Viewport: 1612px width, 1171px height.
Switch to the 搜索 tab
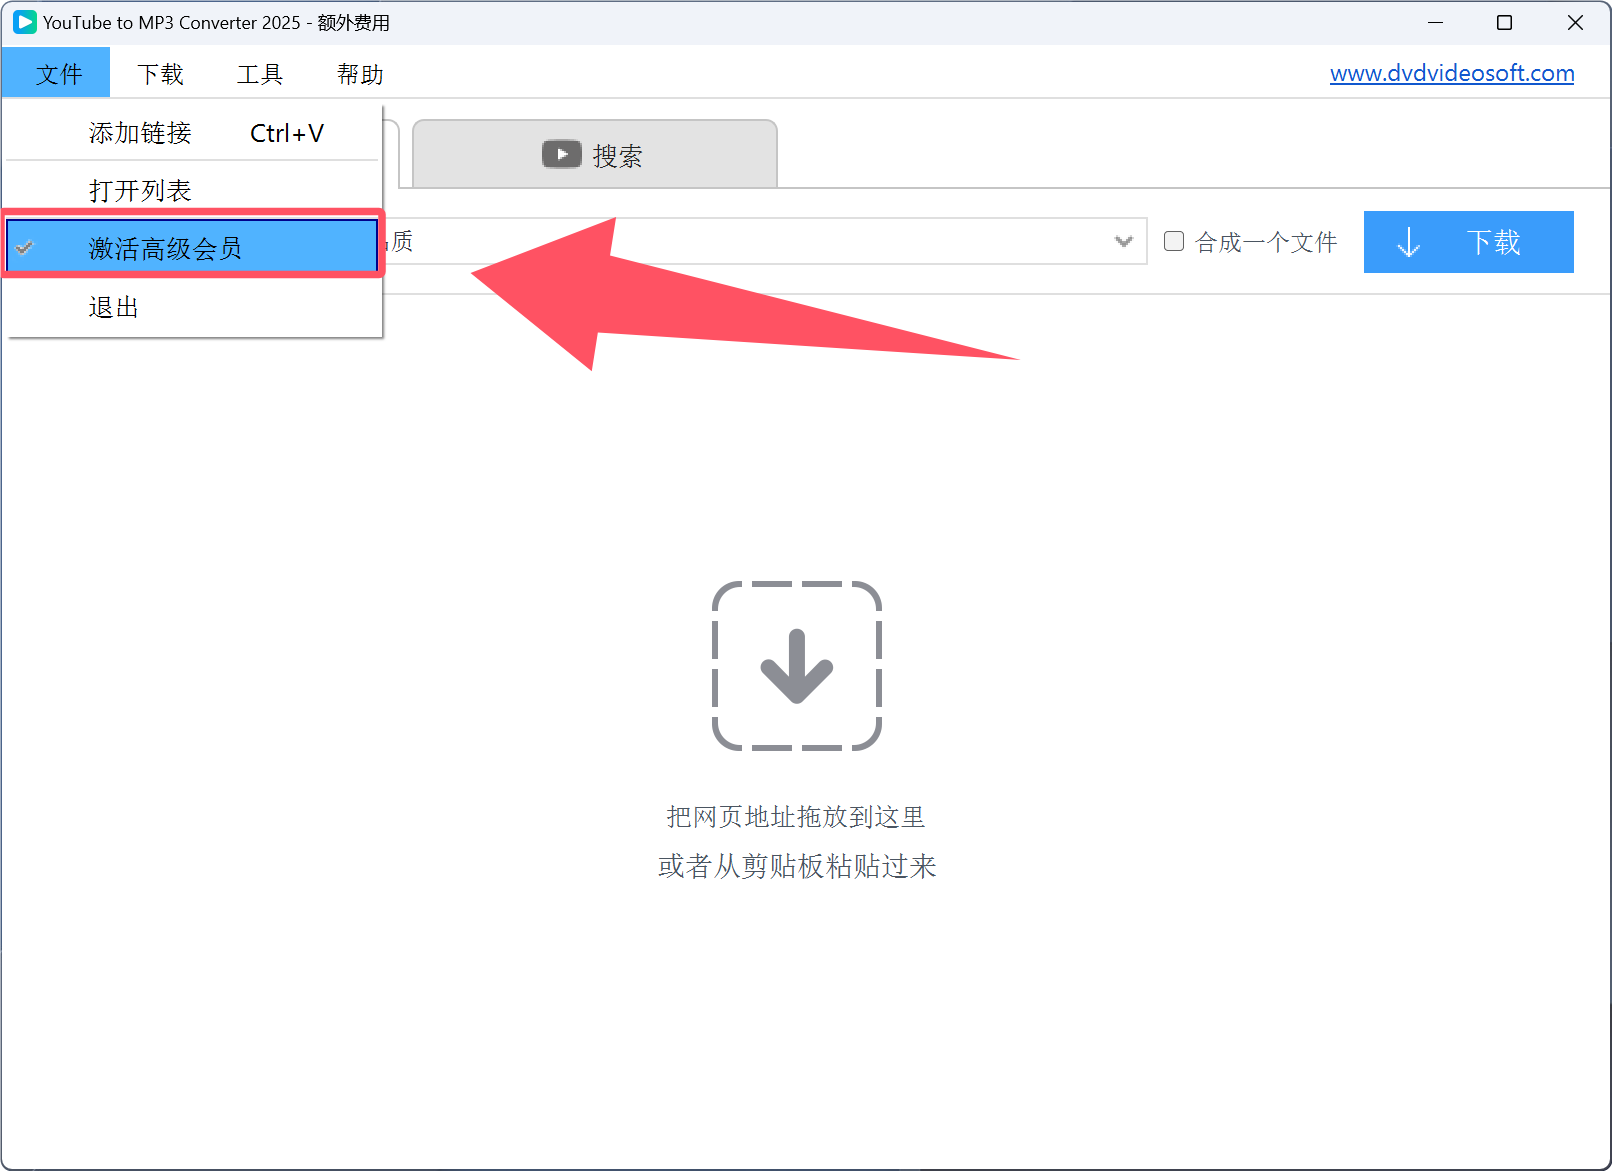[595, 155]
